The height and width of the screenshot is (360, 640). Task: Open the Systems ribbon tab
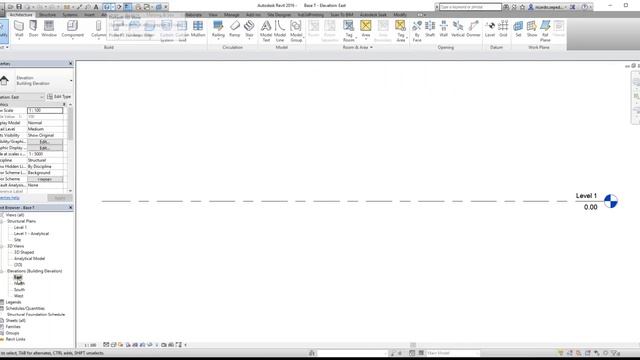70,15
